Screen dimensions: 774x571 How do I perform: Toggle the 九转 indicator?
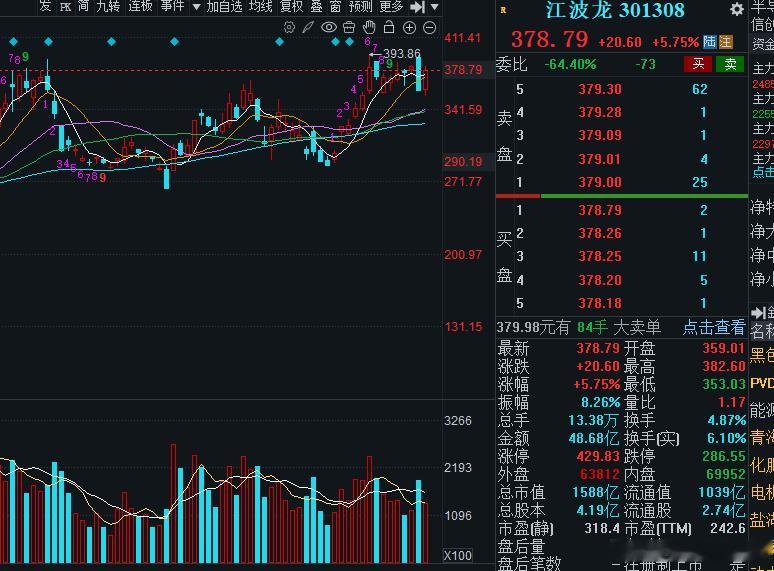coord(108,6)
